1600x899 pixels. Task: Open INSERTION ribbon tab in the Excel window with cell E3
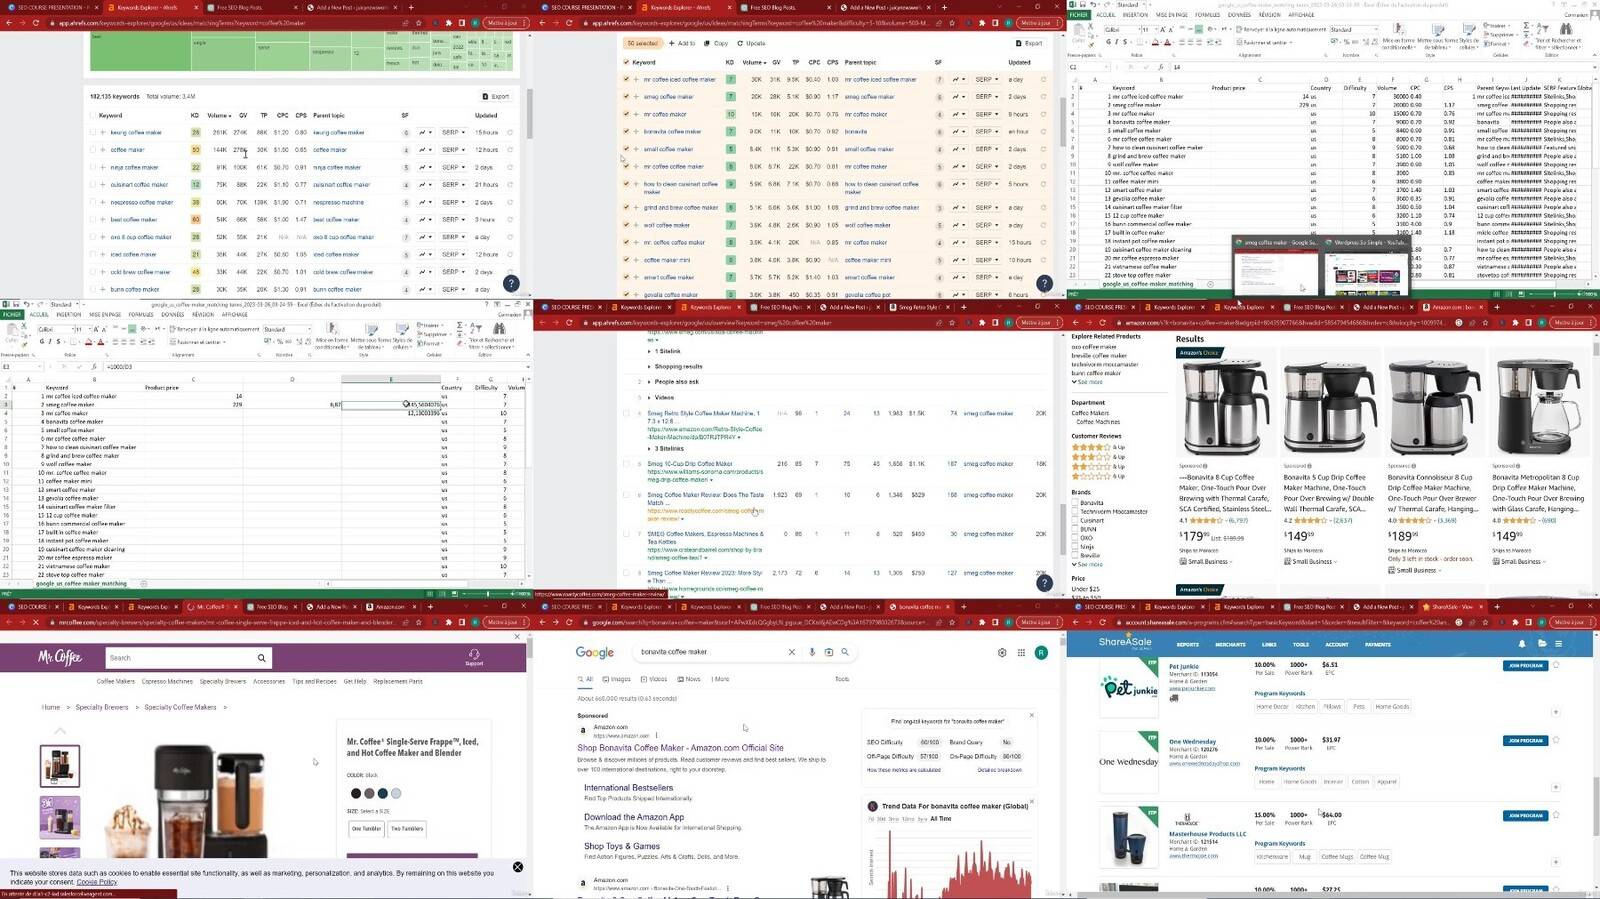(69, 314)
